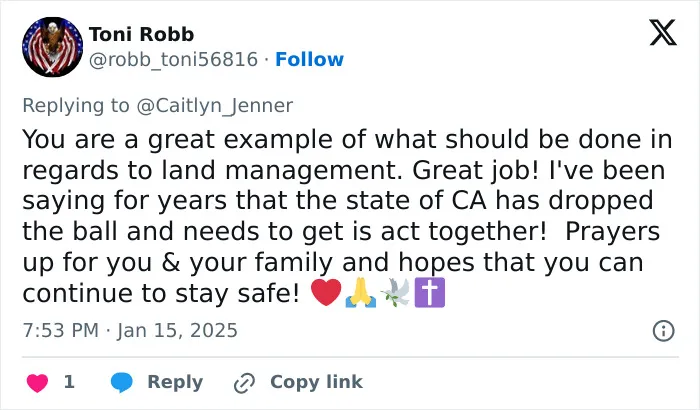Screen dimensions: 700x410
Task: Click the Copy link text
Action: click(x=316, y=382)
